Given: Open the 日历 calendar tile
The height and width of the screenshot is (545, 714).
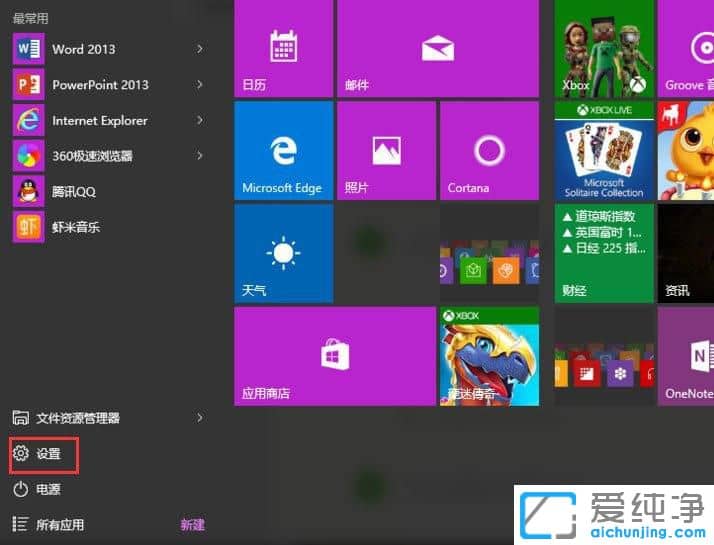Looking at the screenshot, I should [283, 48].
